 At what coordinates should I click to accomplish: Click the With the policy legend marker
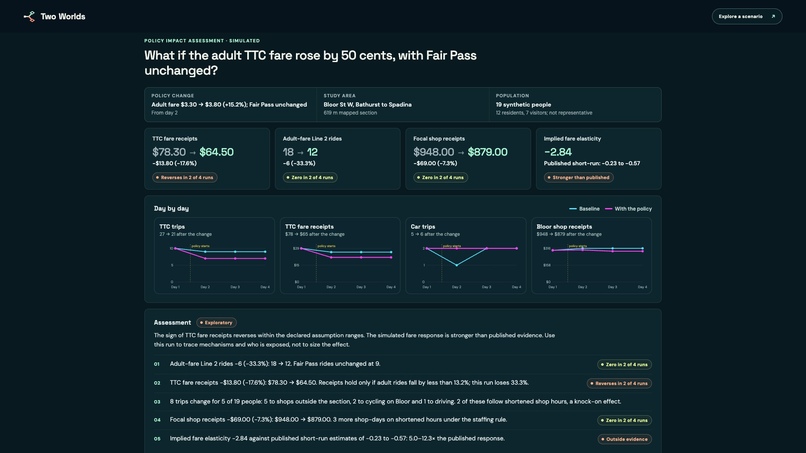[609, 209]
